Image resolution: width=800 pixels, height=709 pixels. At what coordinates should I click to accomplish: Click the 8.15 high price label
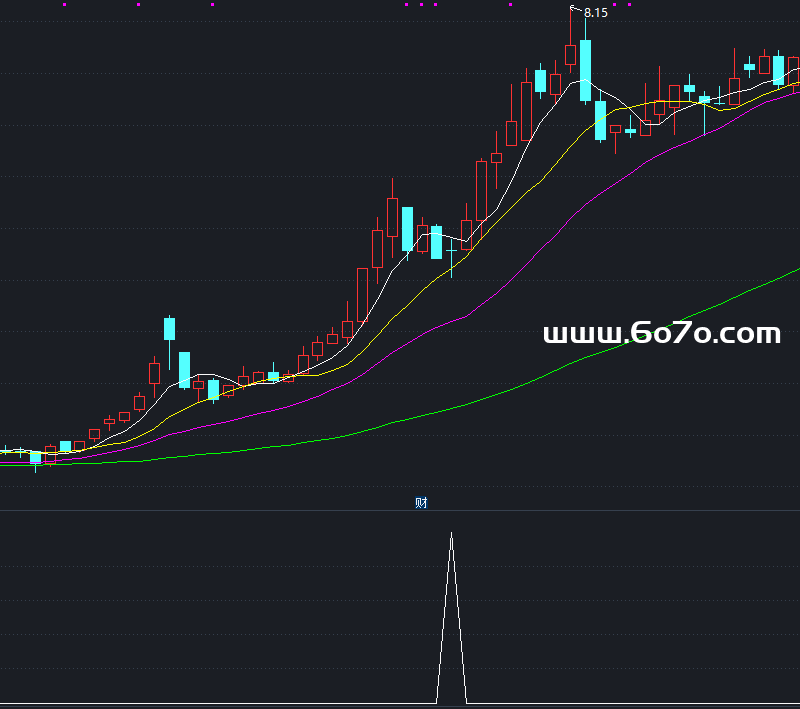pyautogui.click(x=595, y=13)
